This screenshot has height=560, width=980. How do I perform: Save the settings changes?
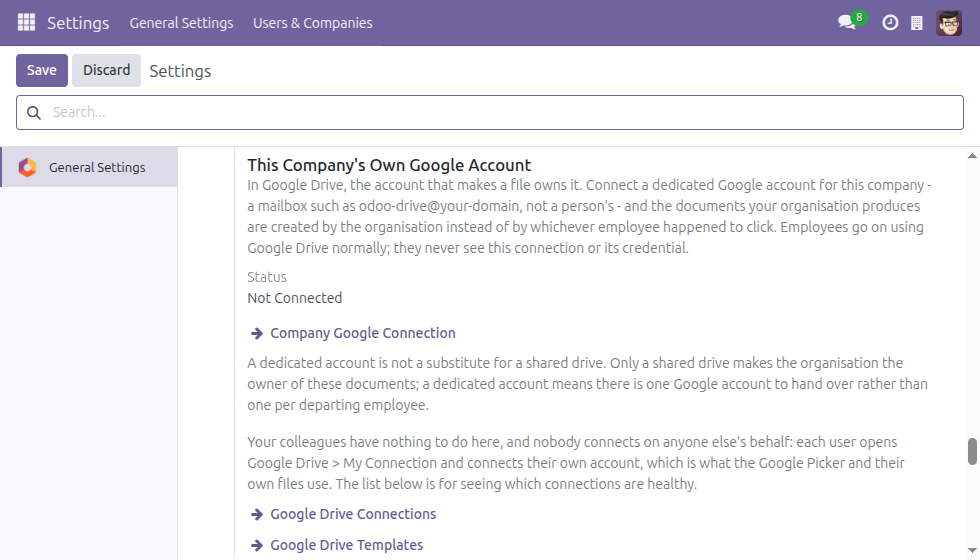click(x=42, y=70)
